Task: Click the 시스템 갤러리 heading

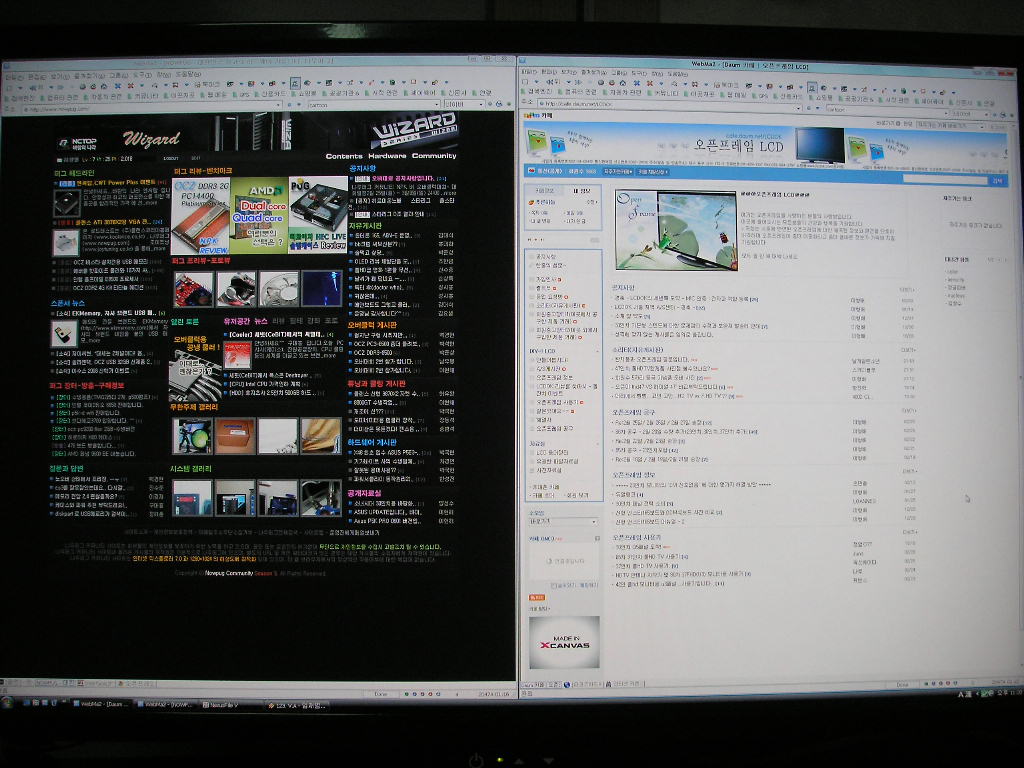Action: [x=191, y=469]
